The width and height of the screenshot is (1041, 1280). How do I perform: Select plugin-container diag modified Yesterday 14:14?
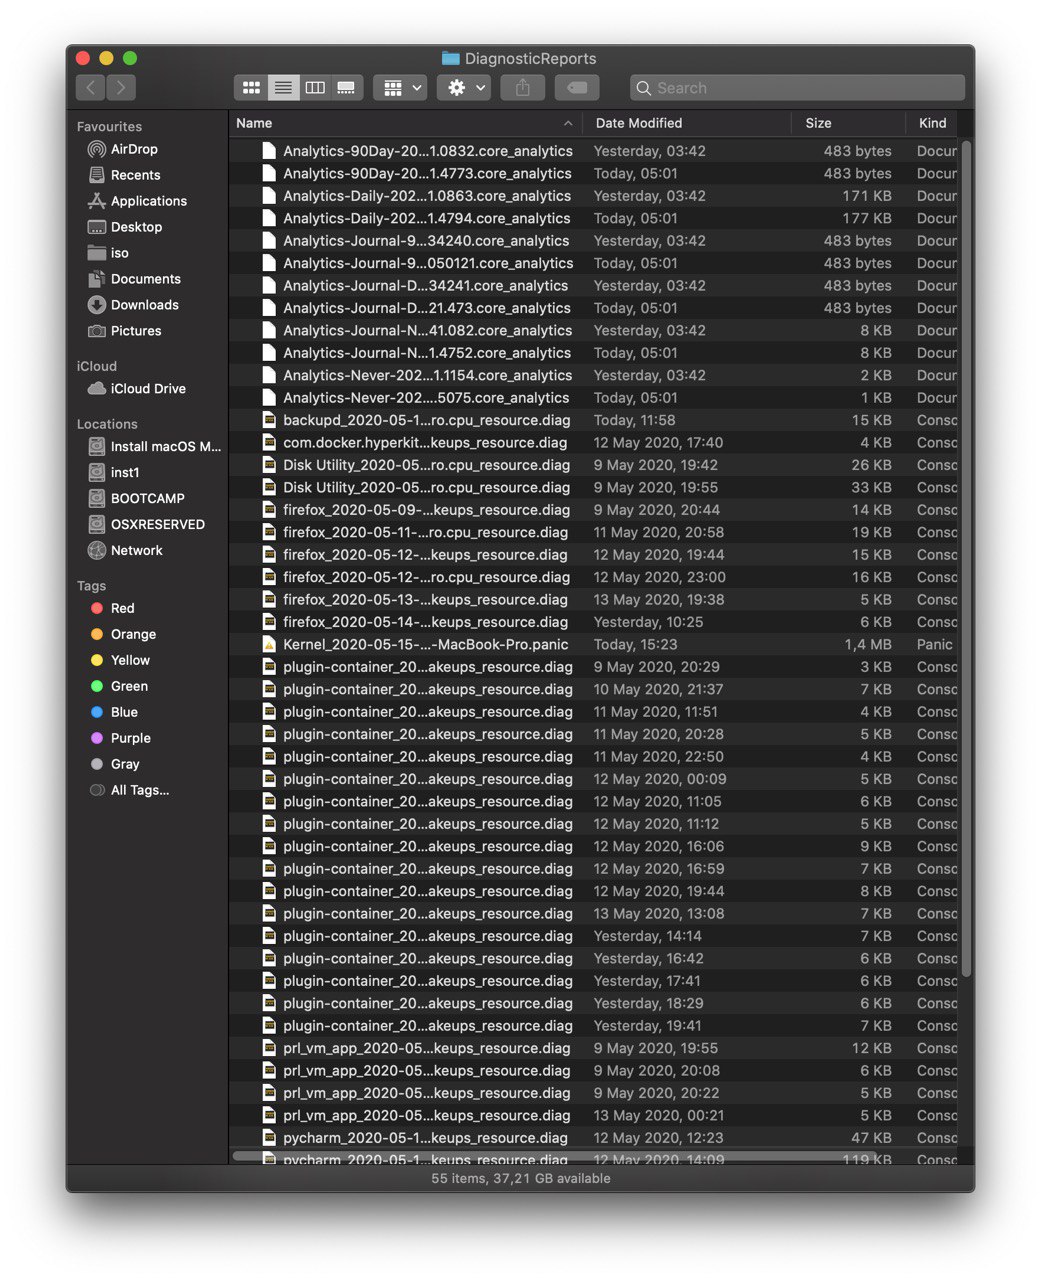click(x=594, y=937)
